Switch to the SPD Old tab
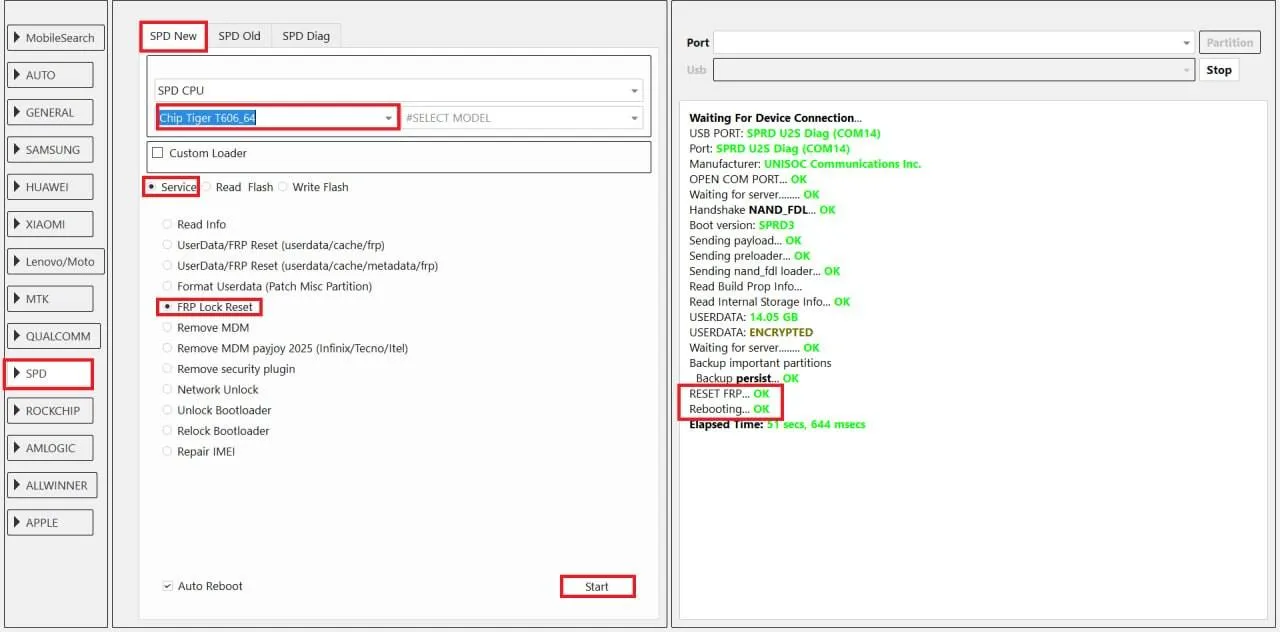 coord(239,36)
